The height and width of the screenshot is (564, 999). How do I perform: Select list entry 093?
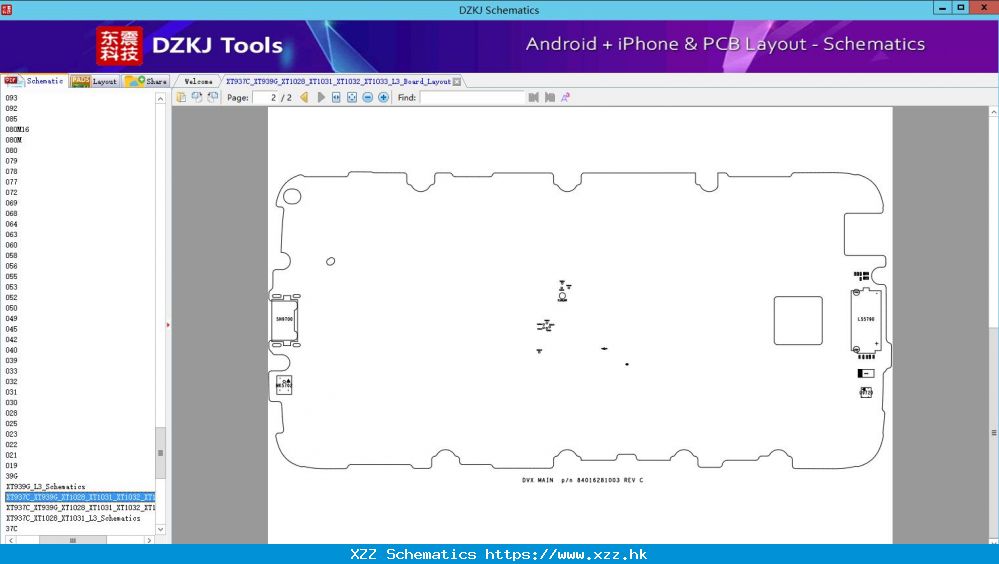pos(11,98)
